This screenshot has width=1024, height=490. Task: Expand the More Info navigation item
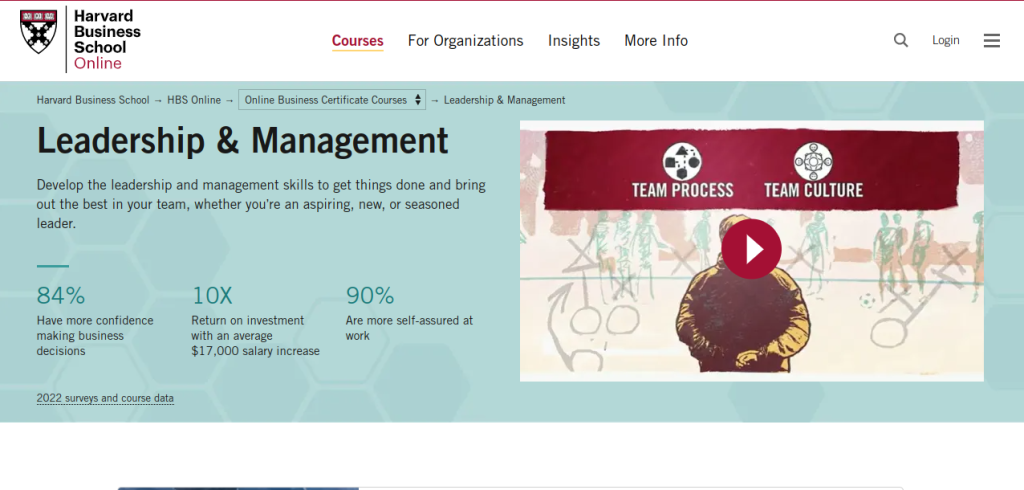point(656,41)
